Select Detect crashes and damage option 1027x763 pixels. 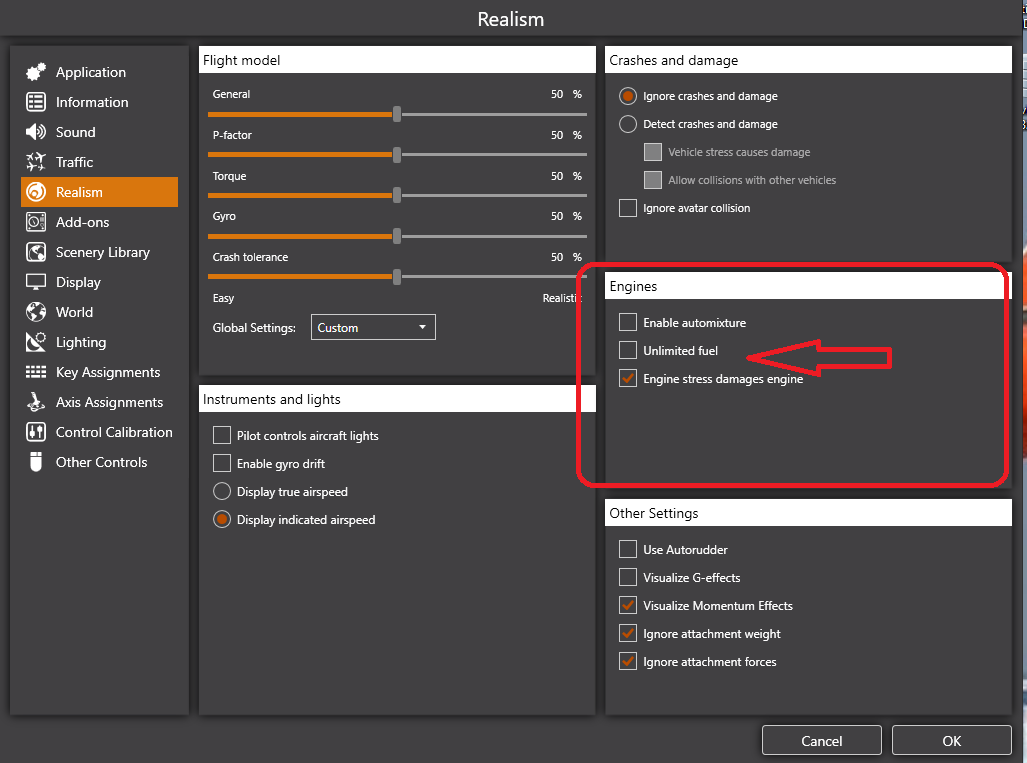(x=627, y=124)
